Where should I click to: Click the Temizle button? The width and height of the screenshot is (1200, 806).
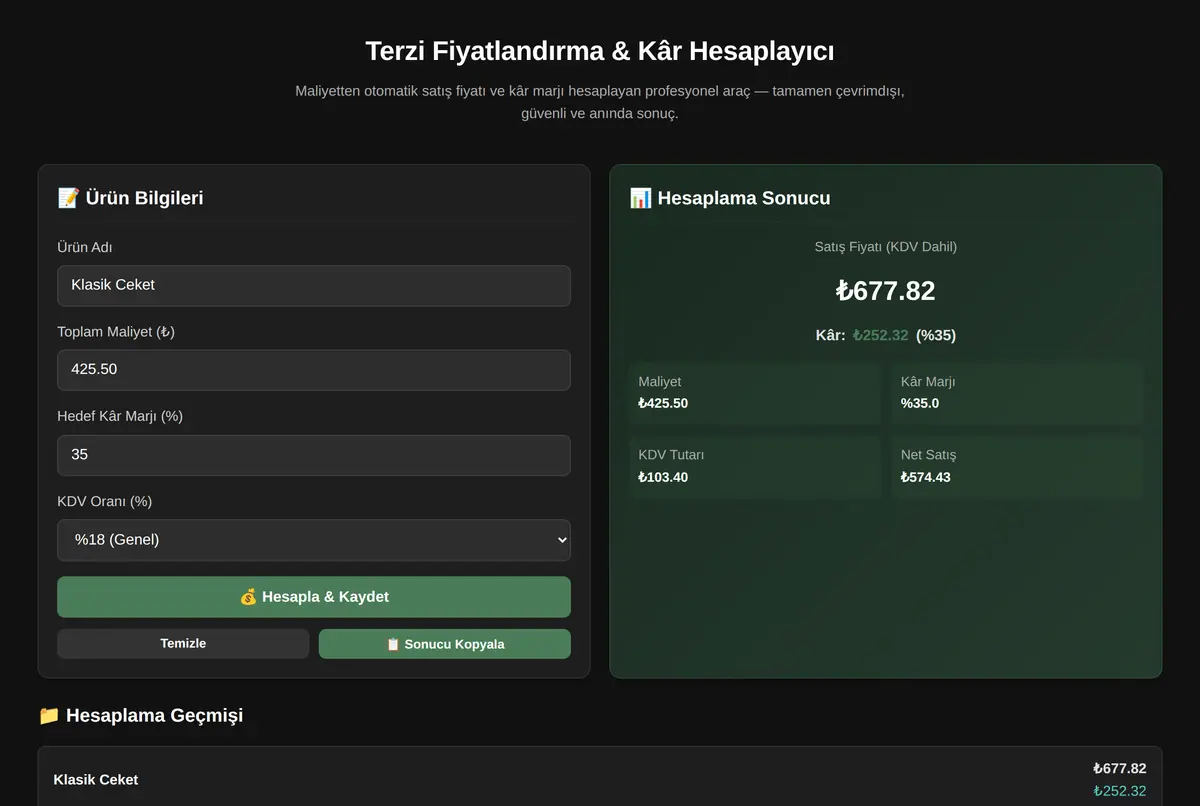[183, 643]
